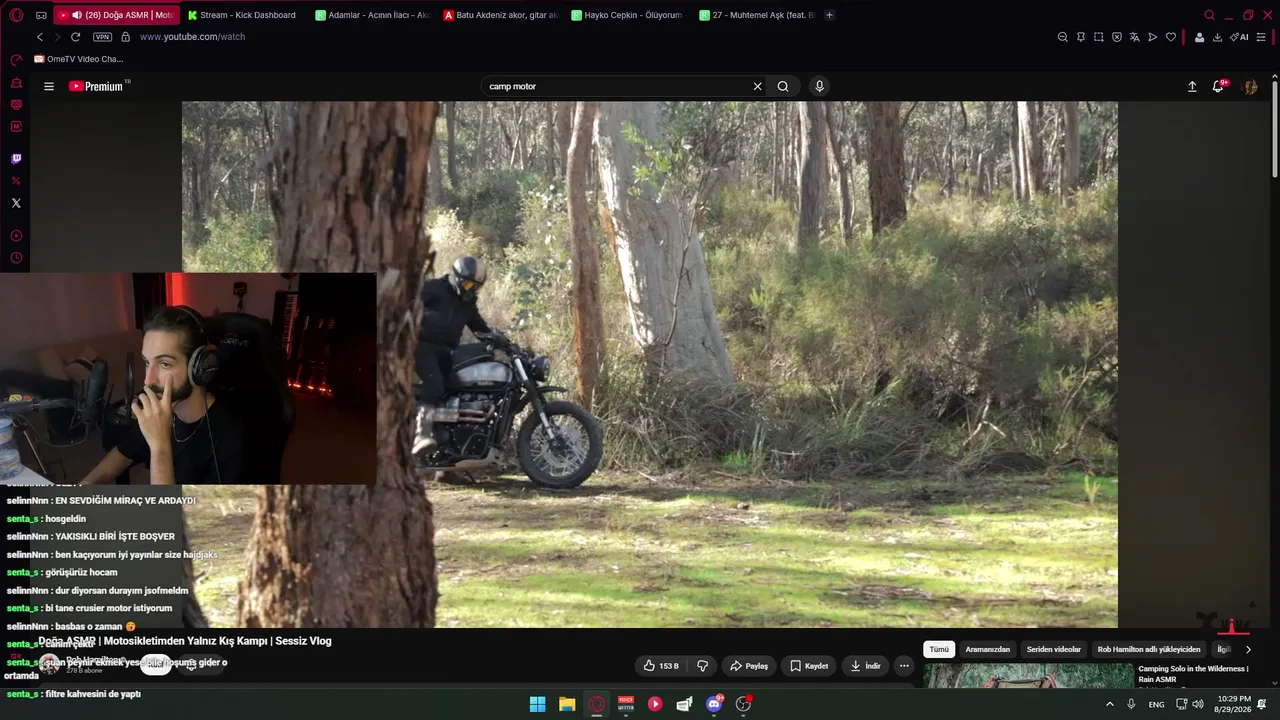Switch to the 27 - Muhtemel Aşk tab
This screenshot has height=720, width=1280.
[x=755, y=15]
